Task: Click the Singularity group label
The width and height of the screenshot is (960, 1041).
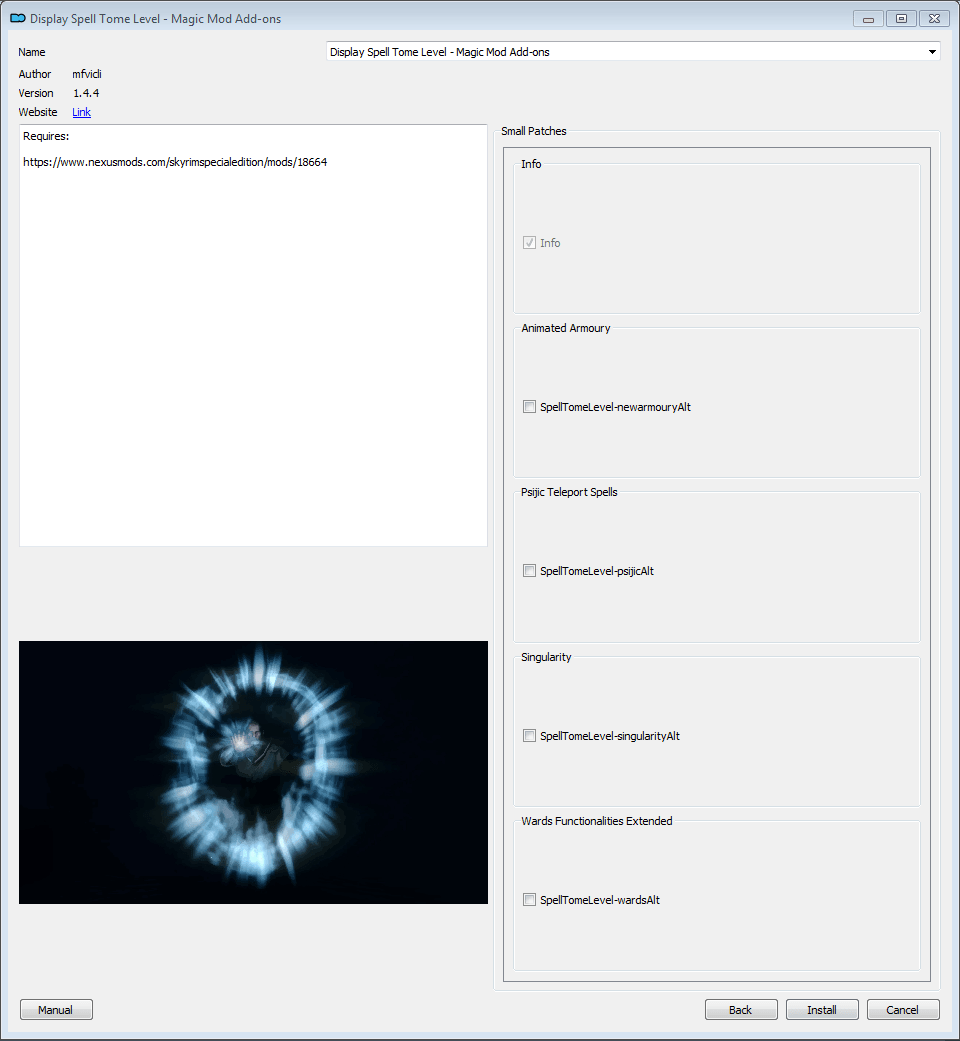Action: tap(546, 657)
